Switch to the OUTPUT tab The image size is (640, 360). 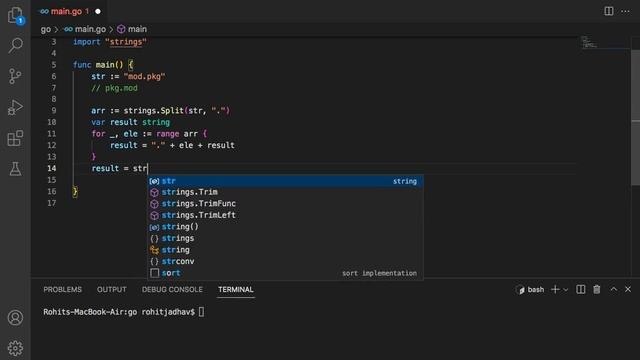tap(111, 289)
